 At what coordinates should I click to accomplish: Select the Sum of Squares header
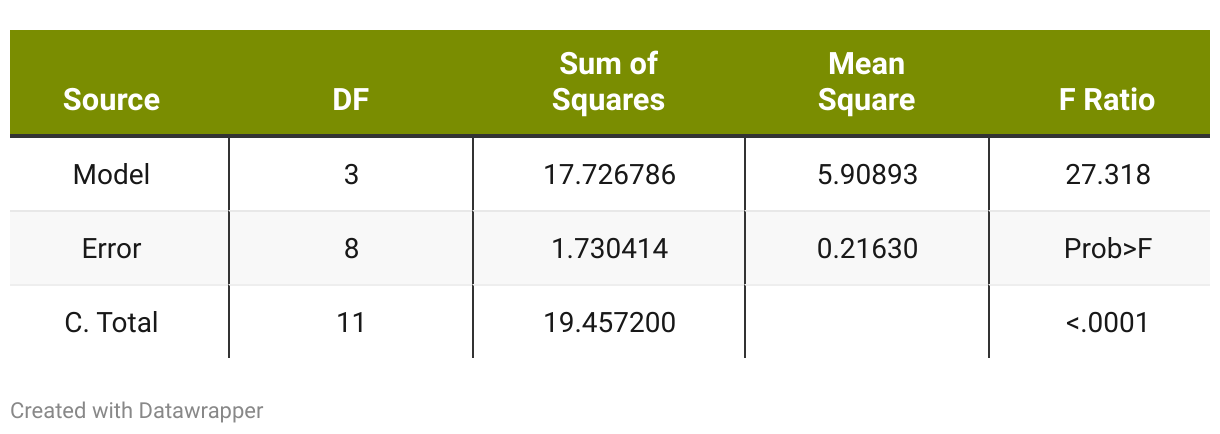(608, 82)
